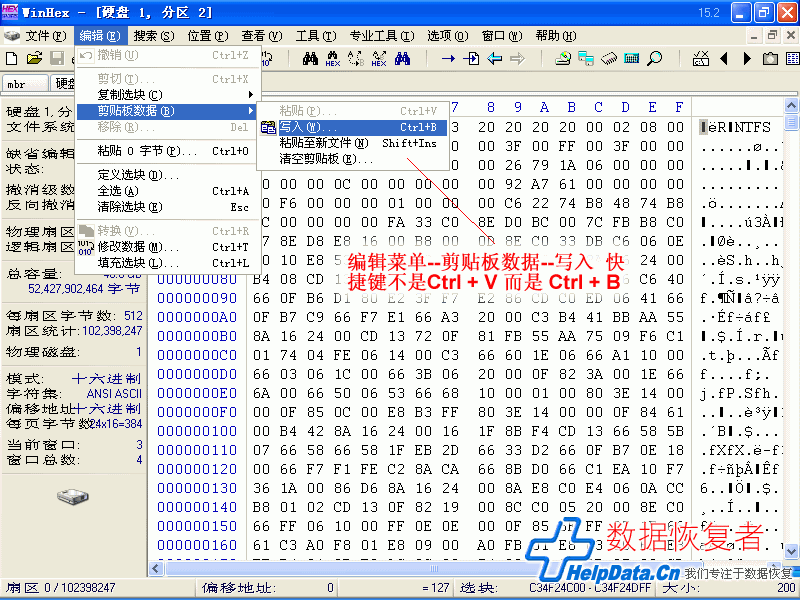Click offset row 00000140
The width and height of the screenshot is (800, 600).
197,508
